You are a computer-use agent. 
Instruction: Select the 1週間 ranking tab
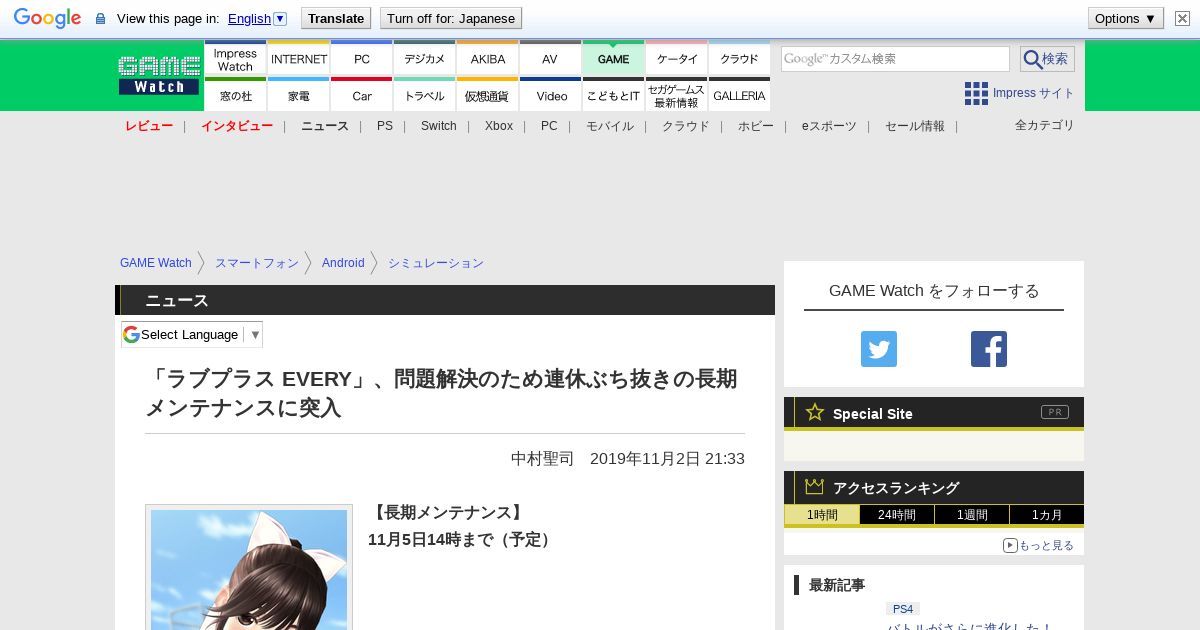(x=972, y=515)
